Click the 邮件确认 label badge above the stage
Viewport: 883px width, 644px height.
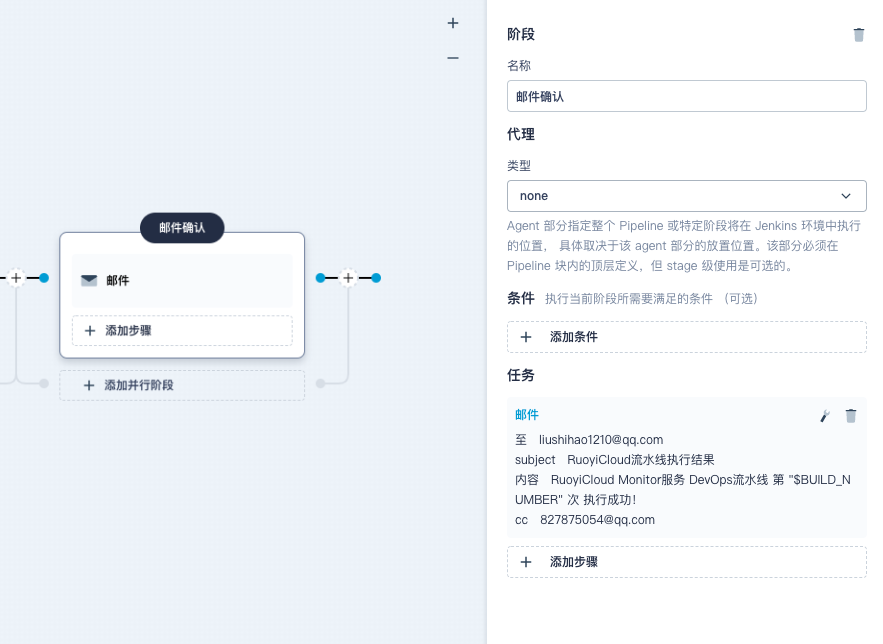tap(182, 228)
